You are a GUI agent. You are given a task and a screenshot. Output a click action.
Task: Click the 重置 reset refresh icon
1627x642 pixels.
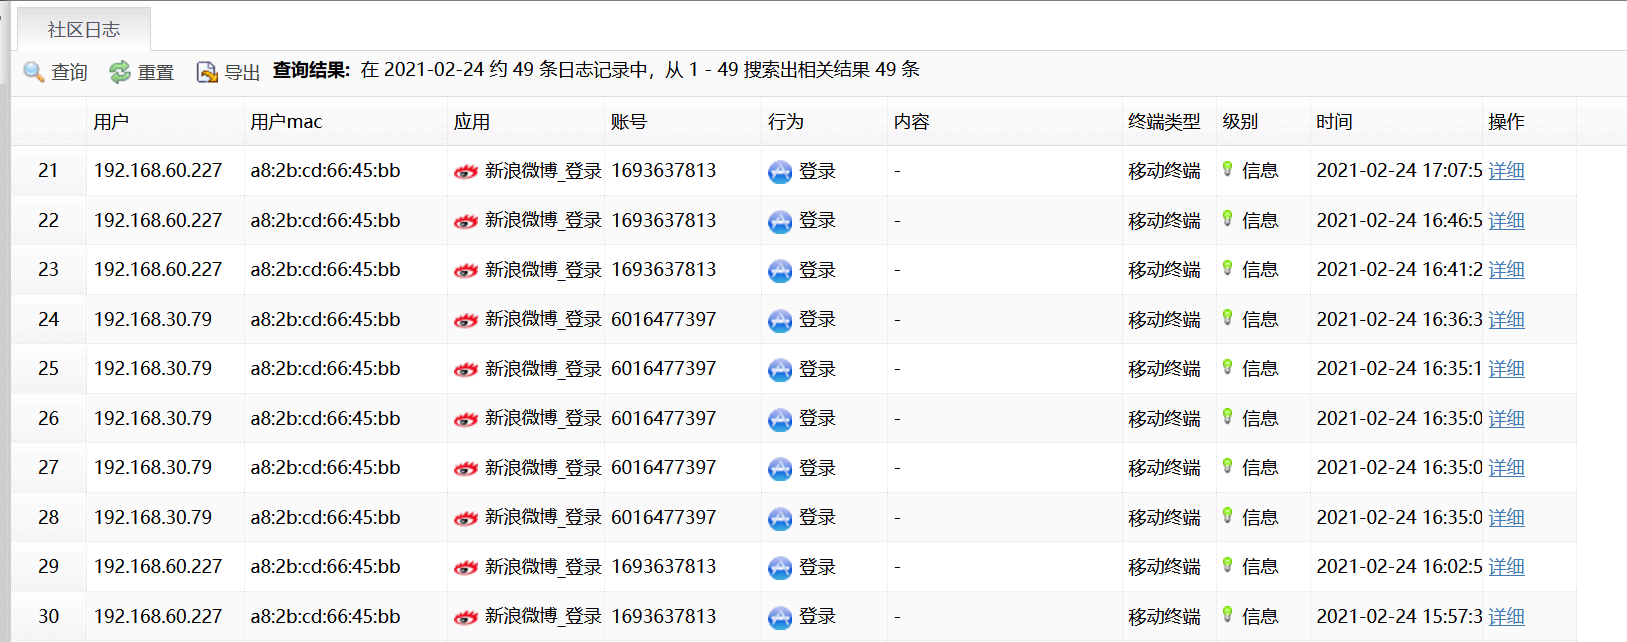click(120, 72)
